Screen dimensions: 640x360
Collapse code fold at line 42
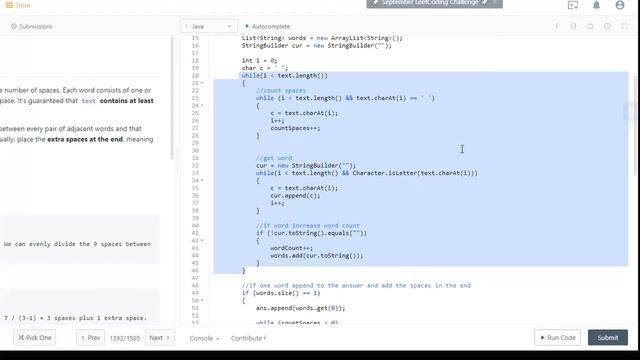point(202,240)
